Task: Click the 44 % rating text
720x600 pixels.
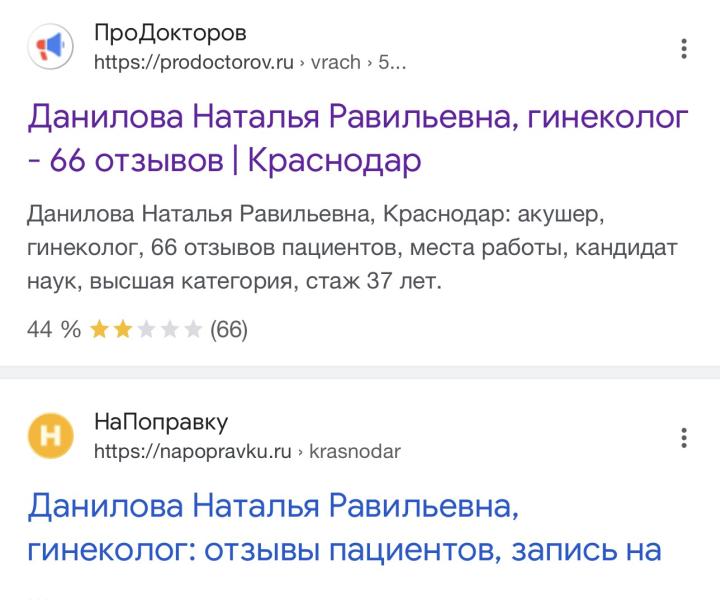Action: point(54,330)
